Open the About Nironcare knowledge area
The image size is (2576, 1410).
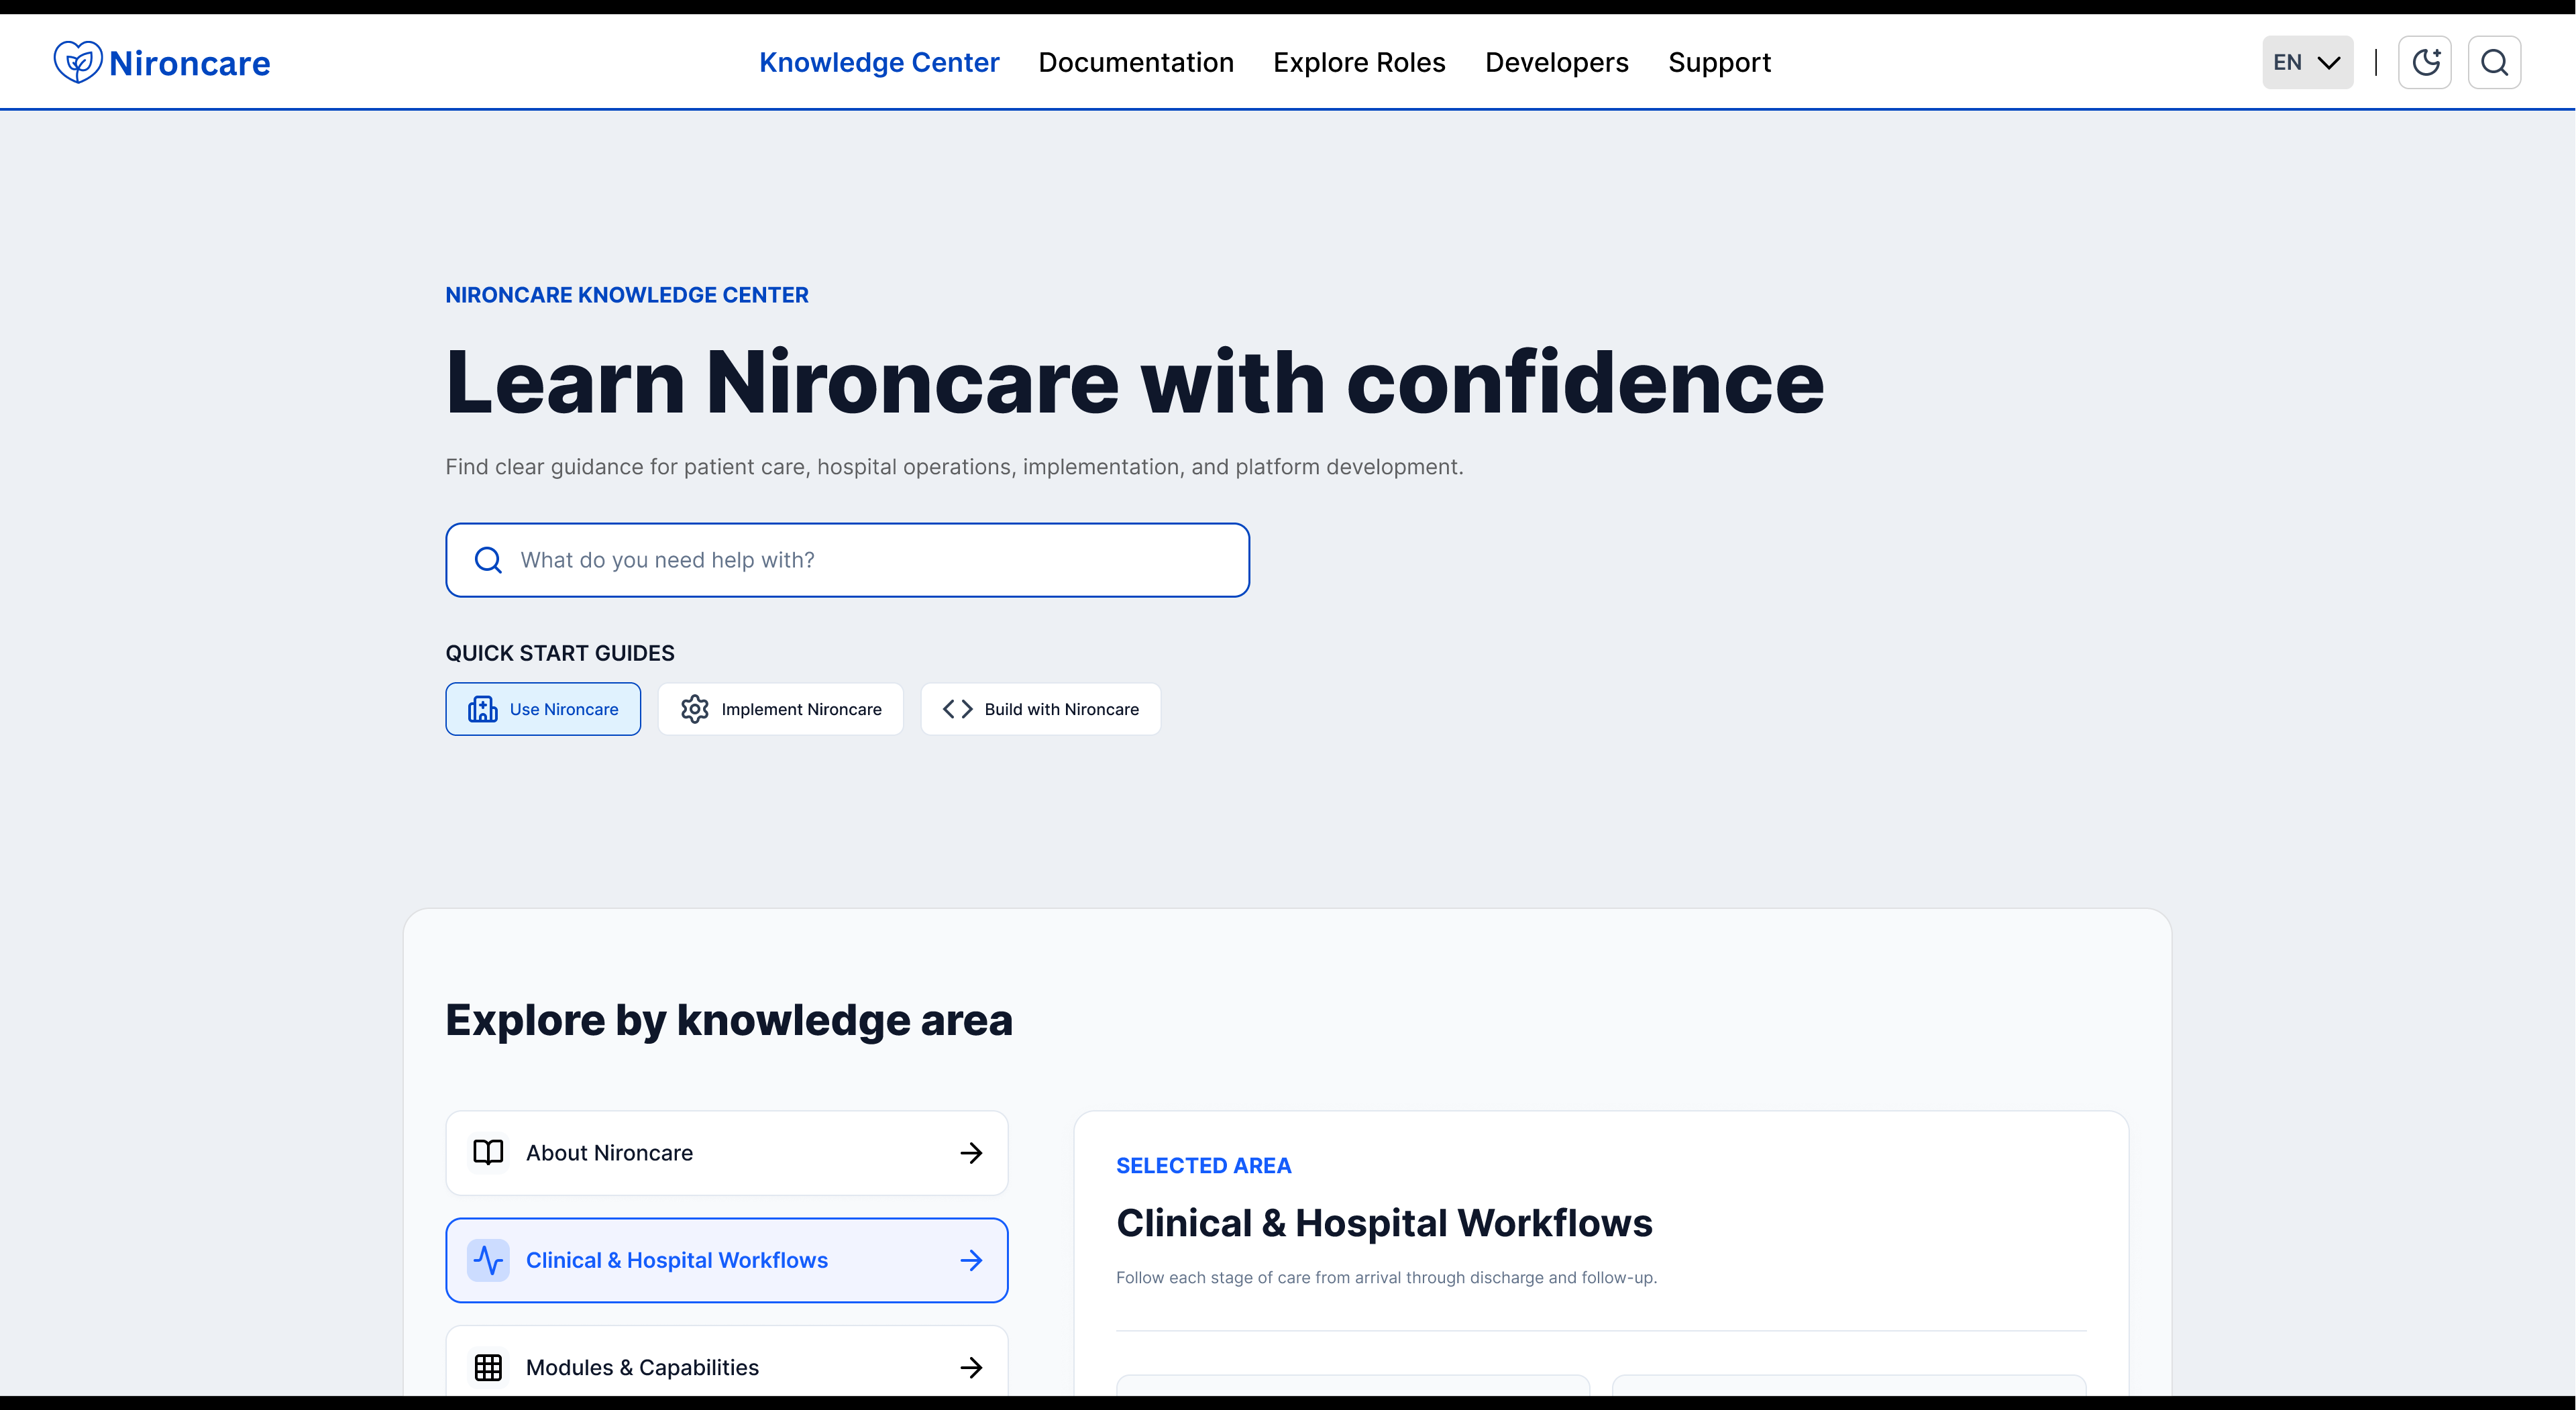coord(727,1153)
